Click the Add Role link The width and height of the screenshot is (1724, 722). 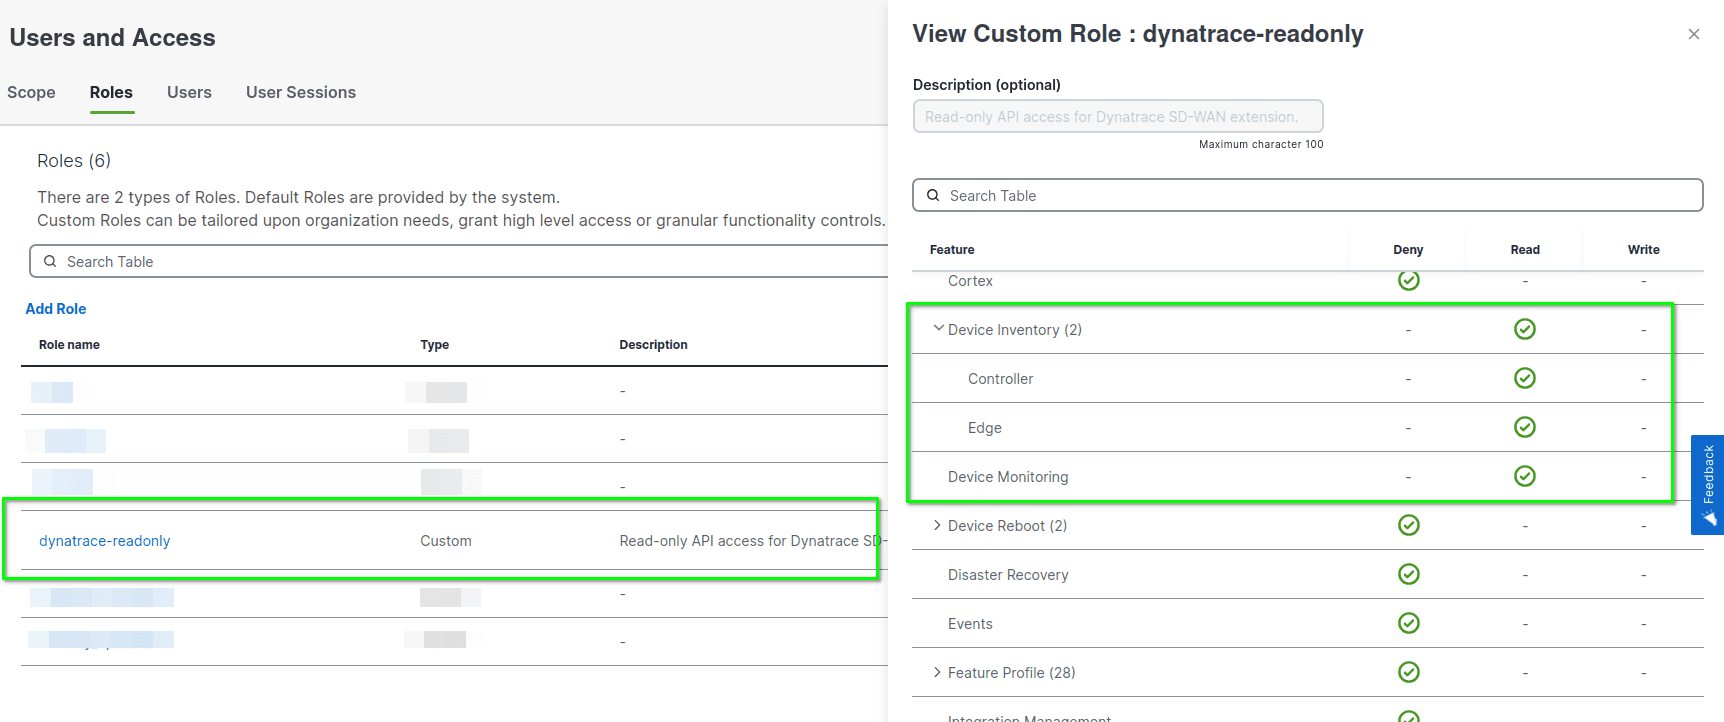(x=56, y=309)
